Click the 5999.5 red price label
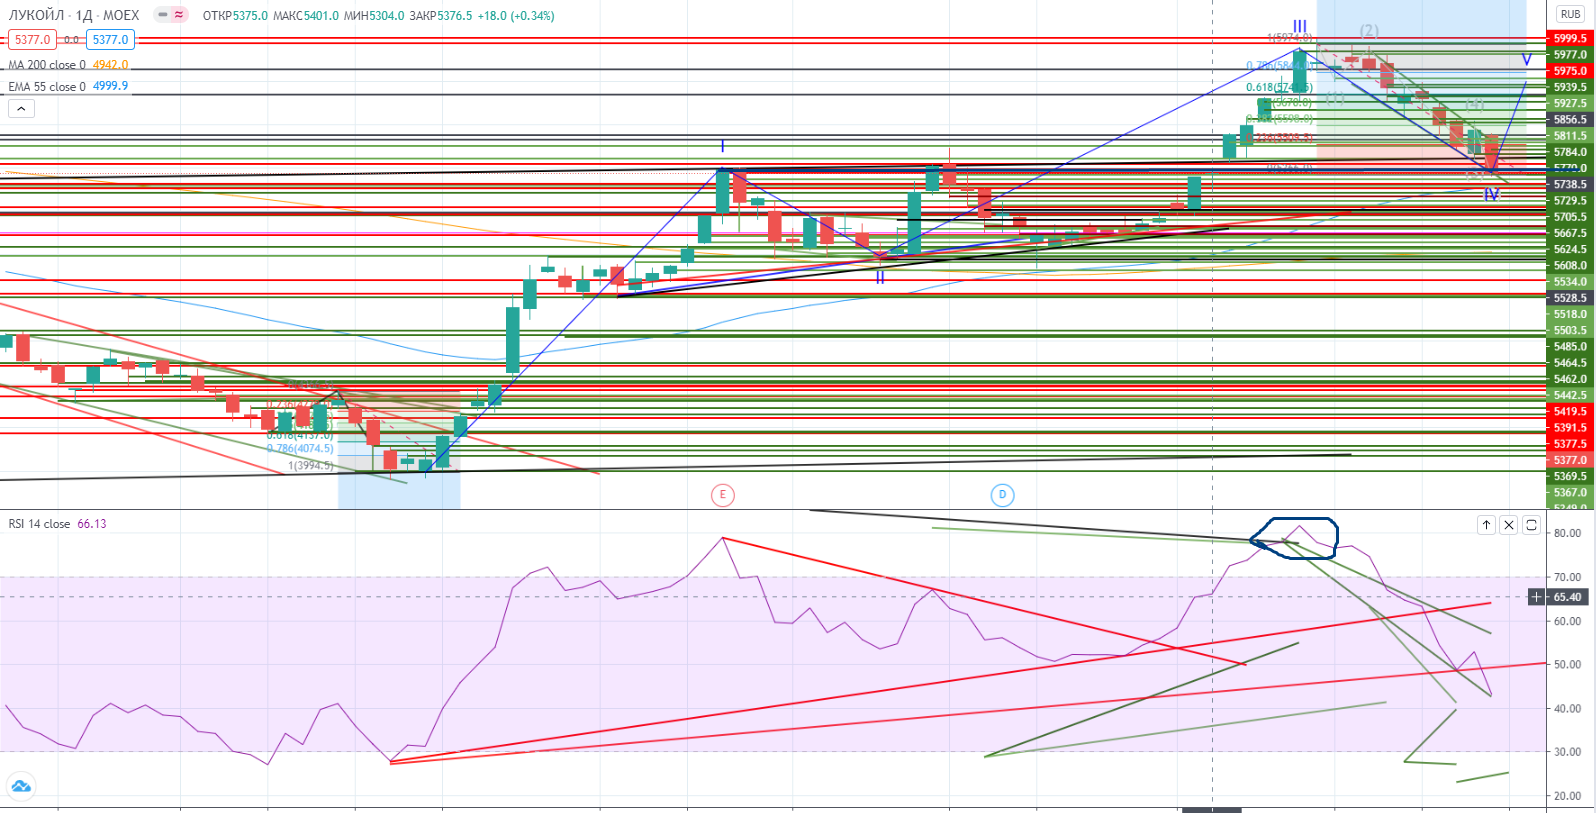1596x813 pixels. tap(1569, 38)
